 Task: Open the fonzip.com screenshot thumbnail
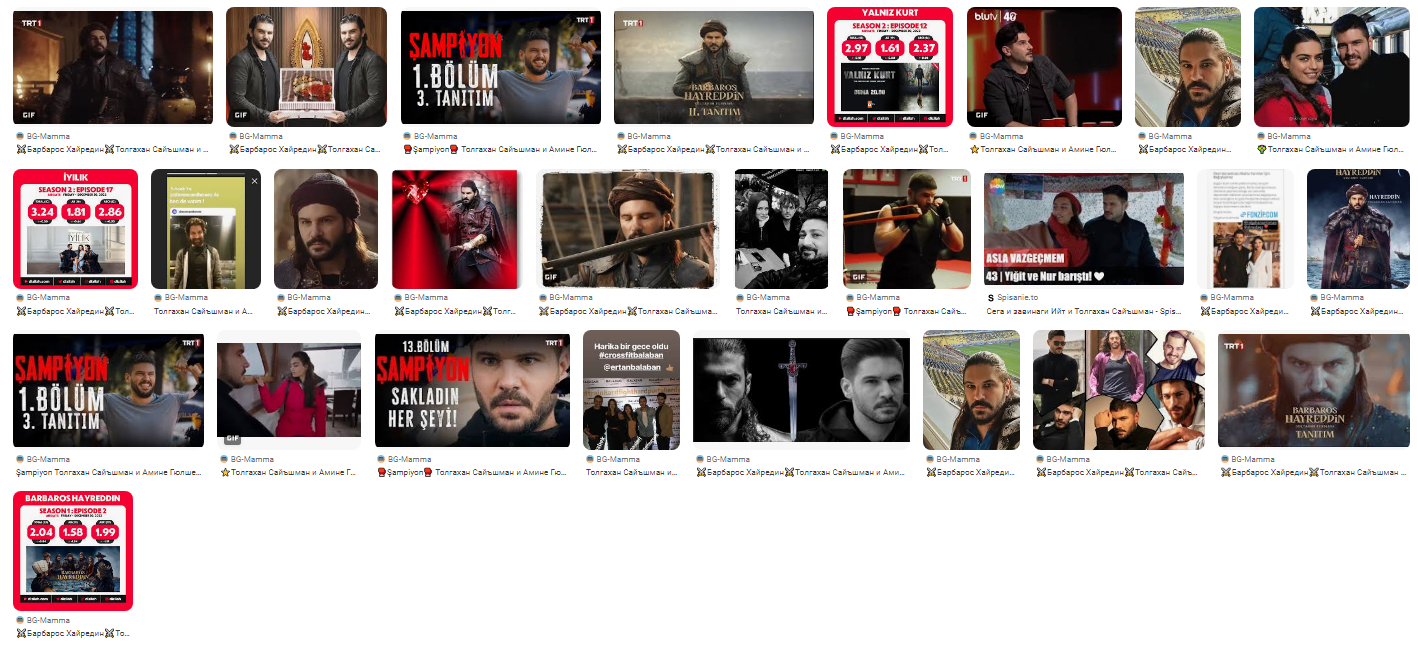pyautogui.click(x=1245, y=229)
